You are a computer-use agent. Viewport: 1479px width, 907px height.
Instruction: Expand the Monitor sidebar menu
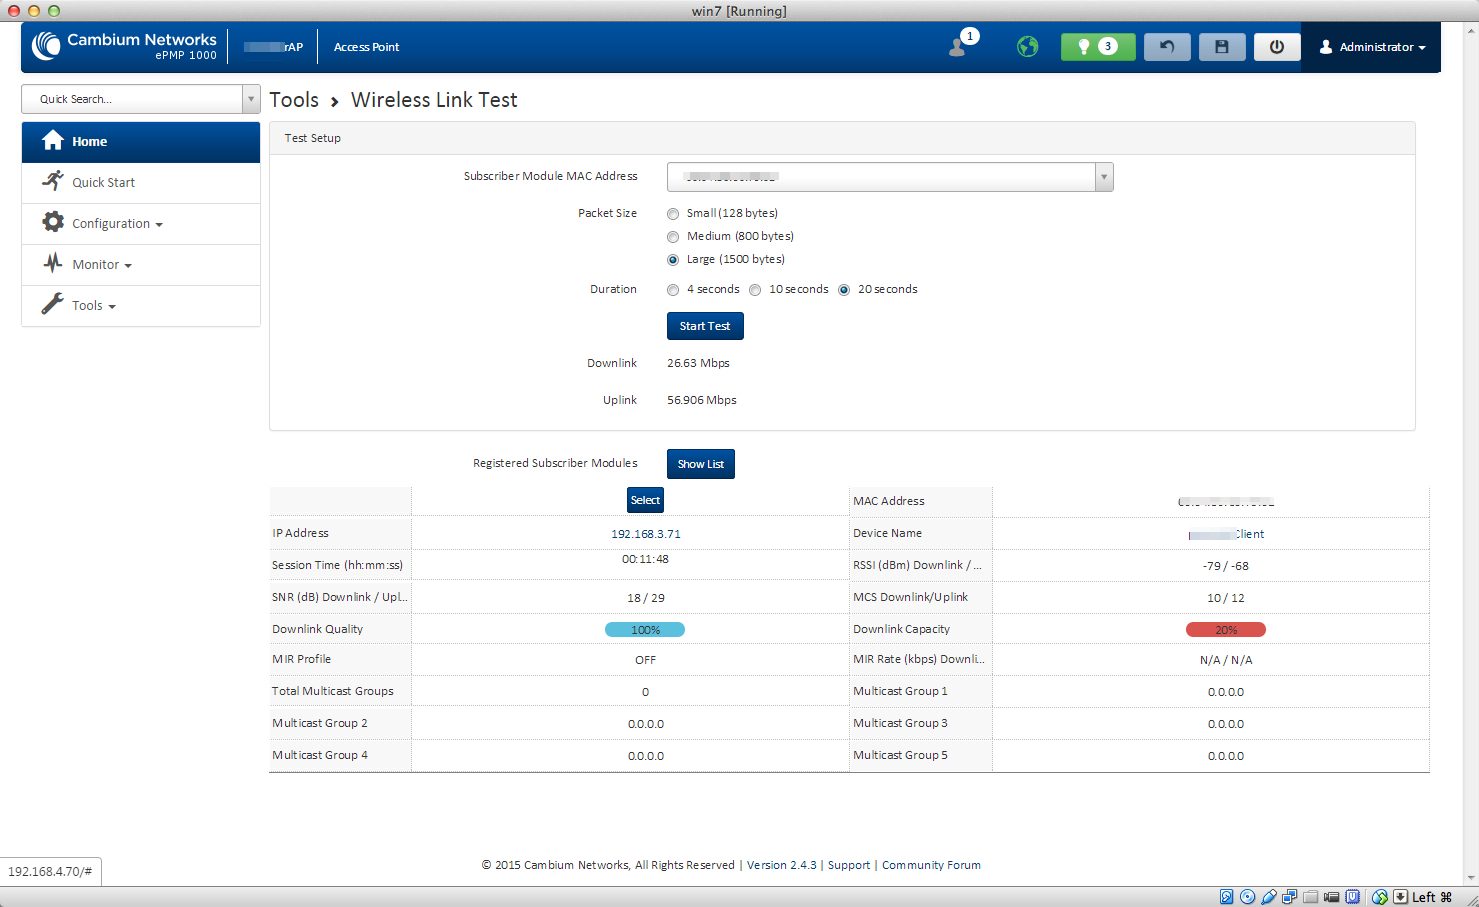click(x=101, y=265)
